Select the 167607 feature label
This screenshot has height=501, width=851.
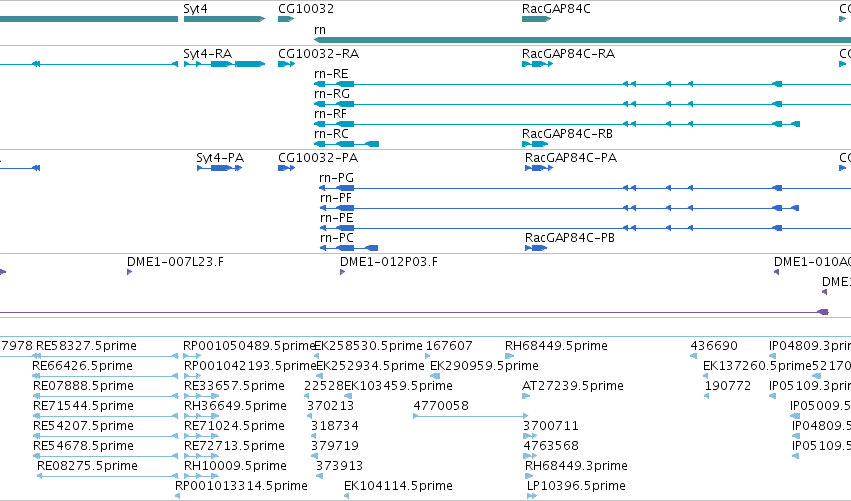449,346
